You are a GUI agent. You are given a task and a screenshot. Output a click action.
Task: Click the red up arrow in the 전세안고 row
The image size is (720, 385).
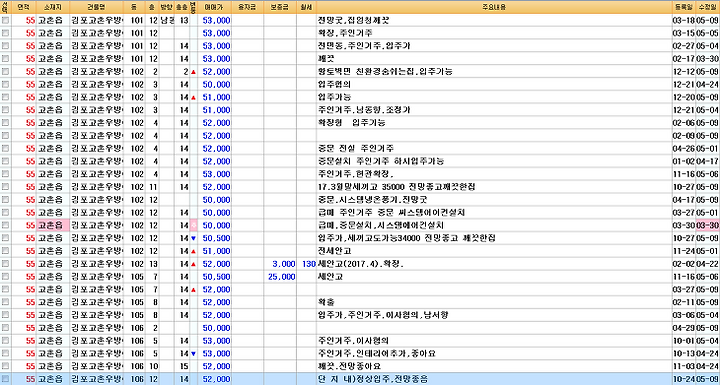click(x=193, y=251)
